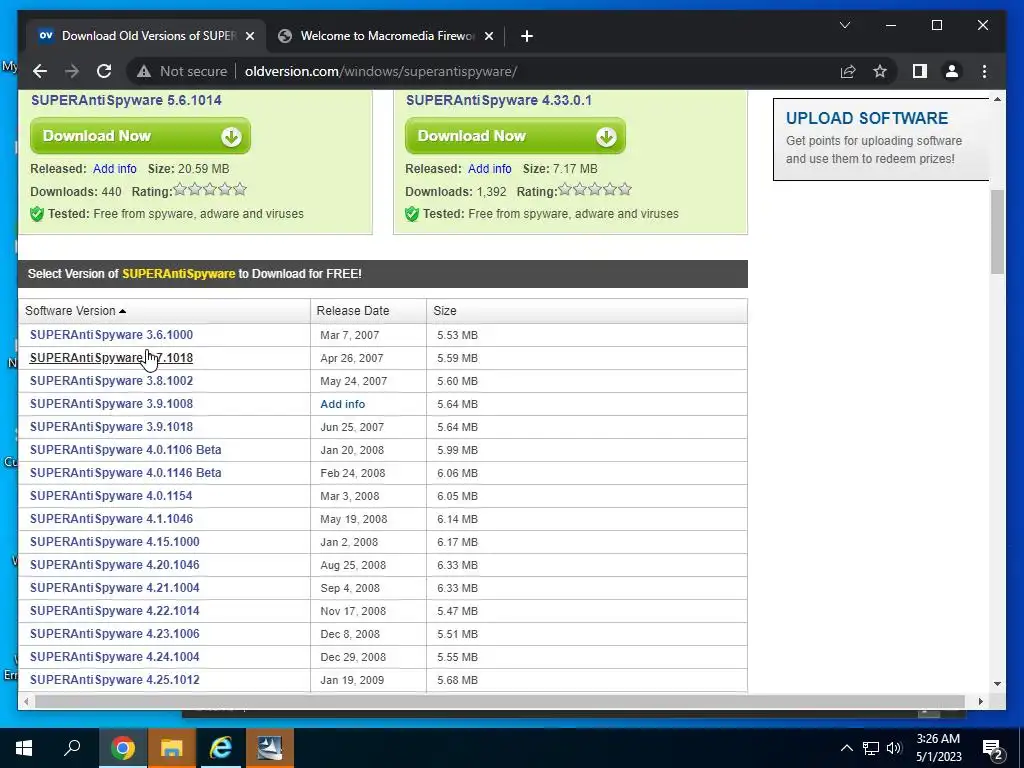
Task: Open SUPERAntiSpyware 4.20.1046 version
Action: (x=114, y=565)
